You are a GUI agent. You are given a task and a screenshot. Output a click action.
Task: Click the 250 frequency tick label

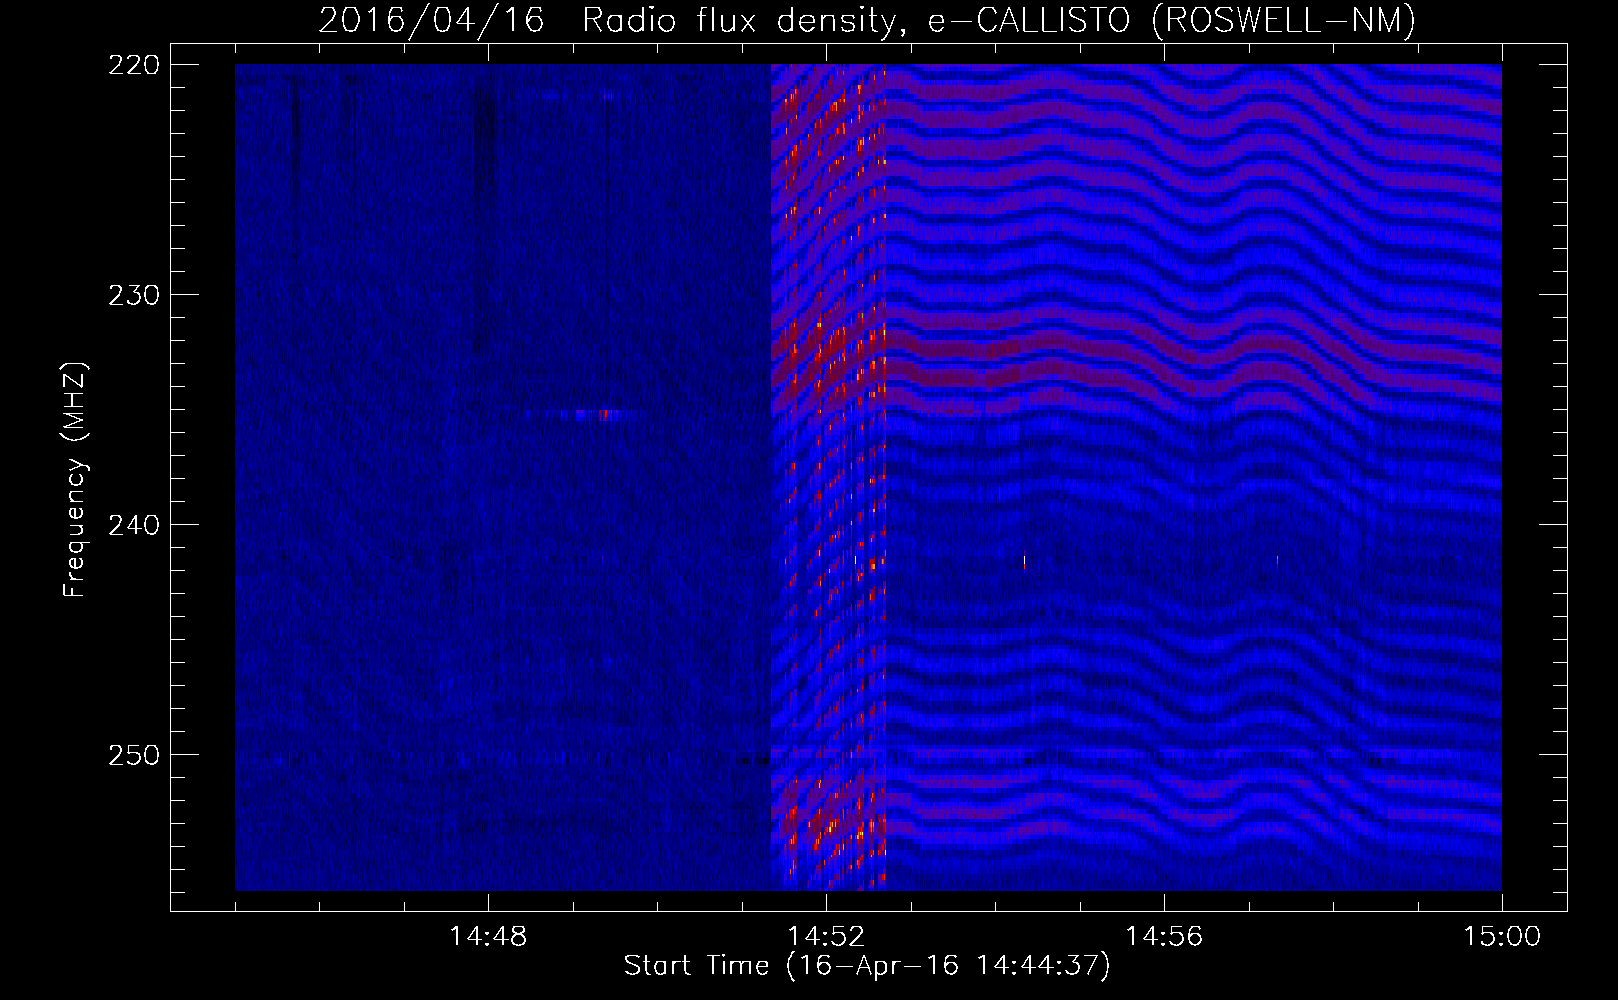[x=133, y=755]
